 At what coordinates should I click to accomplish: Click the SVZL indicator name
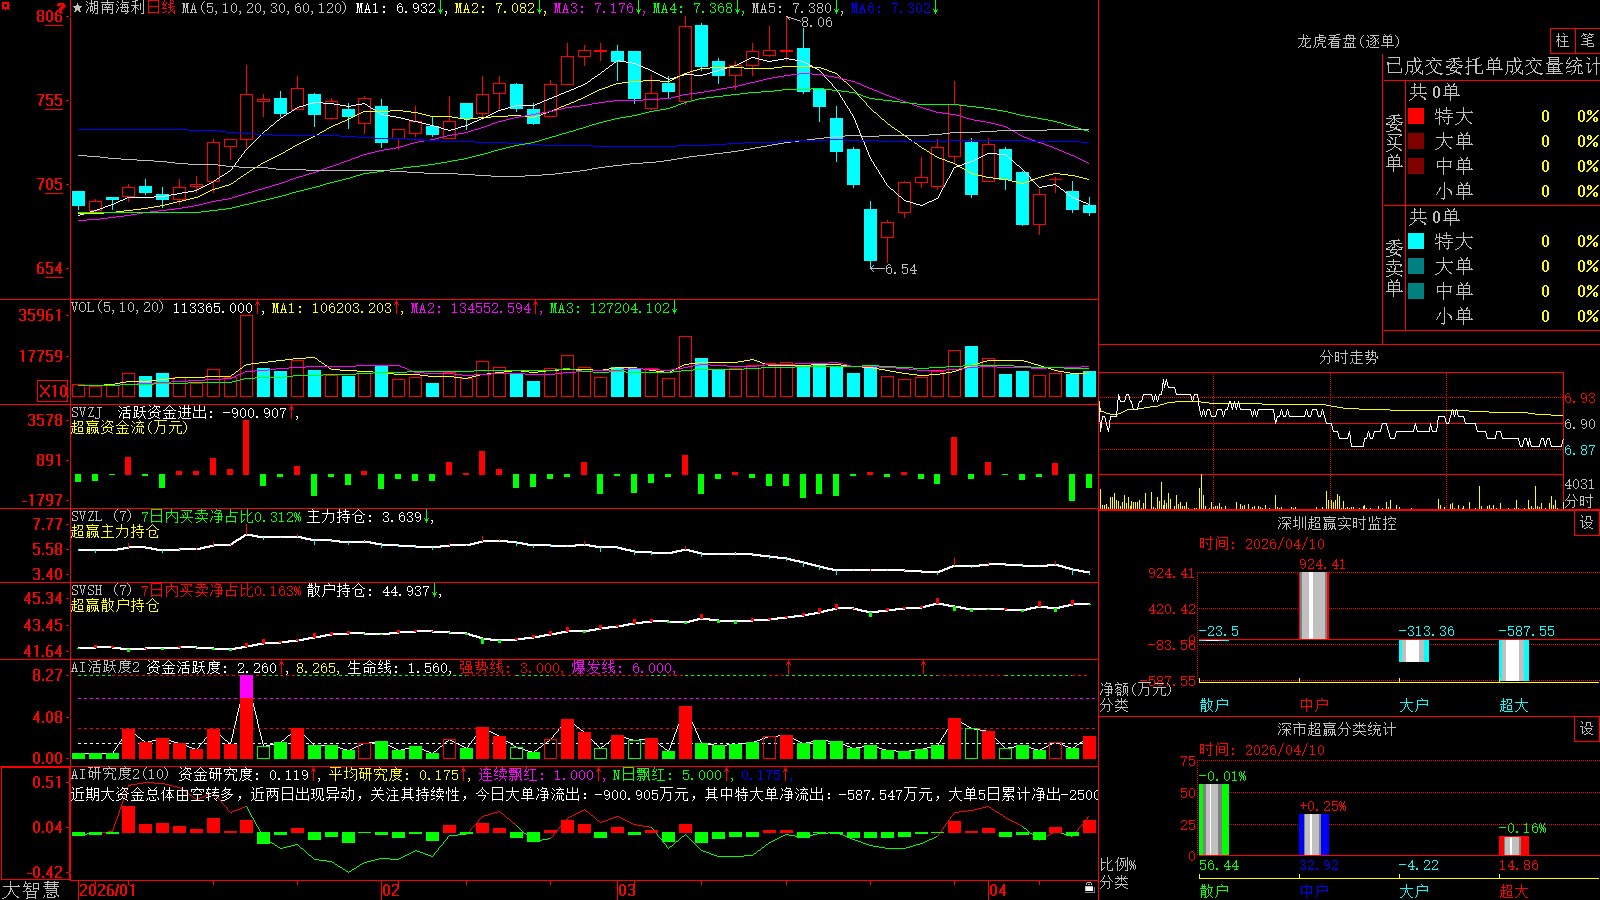[87, 516]
